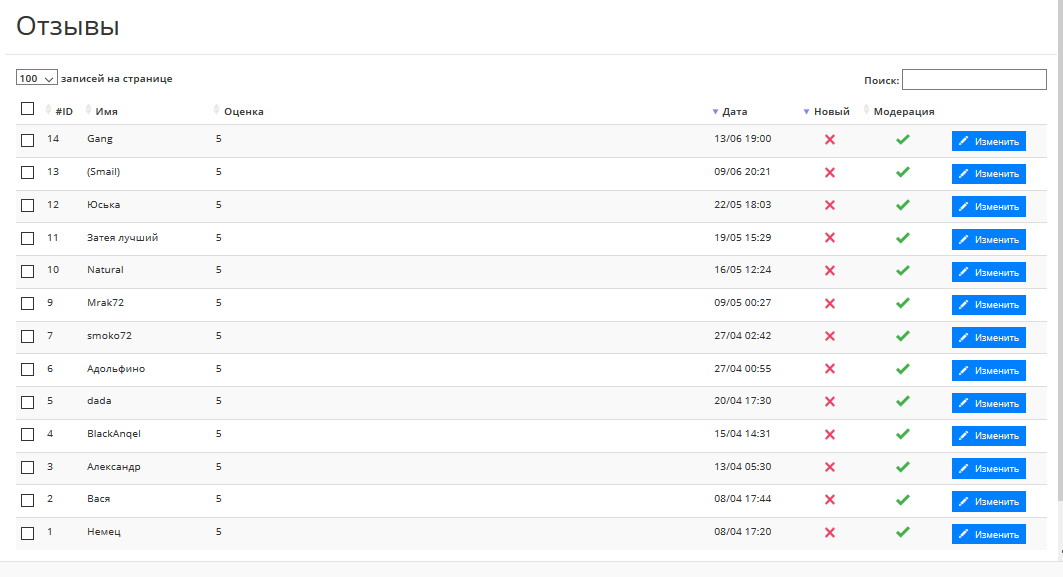Sort the table by the Дата column
This screenshot has height=577, width=1063.
[734, 112]
